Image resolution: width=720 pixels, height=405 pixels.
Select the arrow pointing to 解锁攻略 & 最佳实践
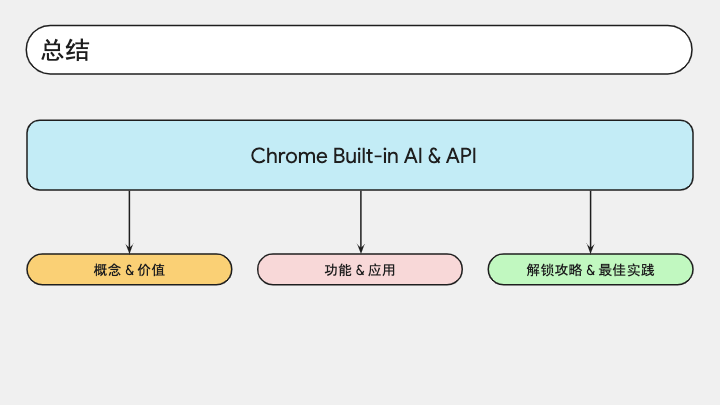pyautogui.click(x=591, y=222)
